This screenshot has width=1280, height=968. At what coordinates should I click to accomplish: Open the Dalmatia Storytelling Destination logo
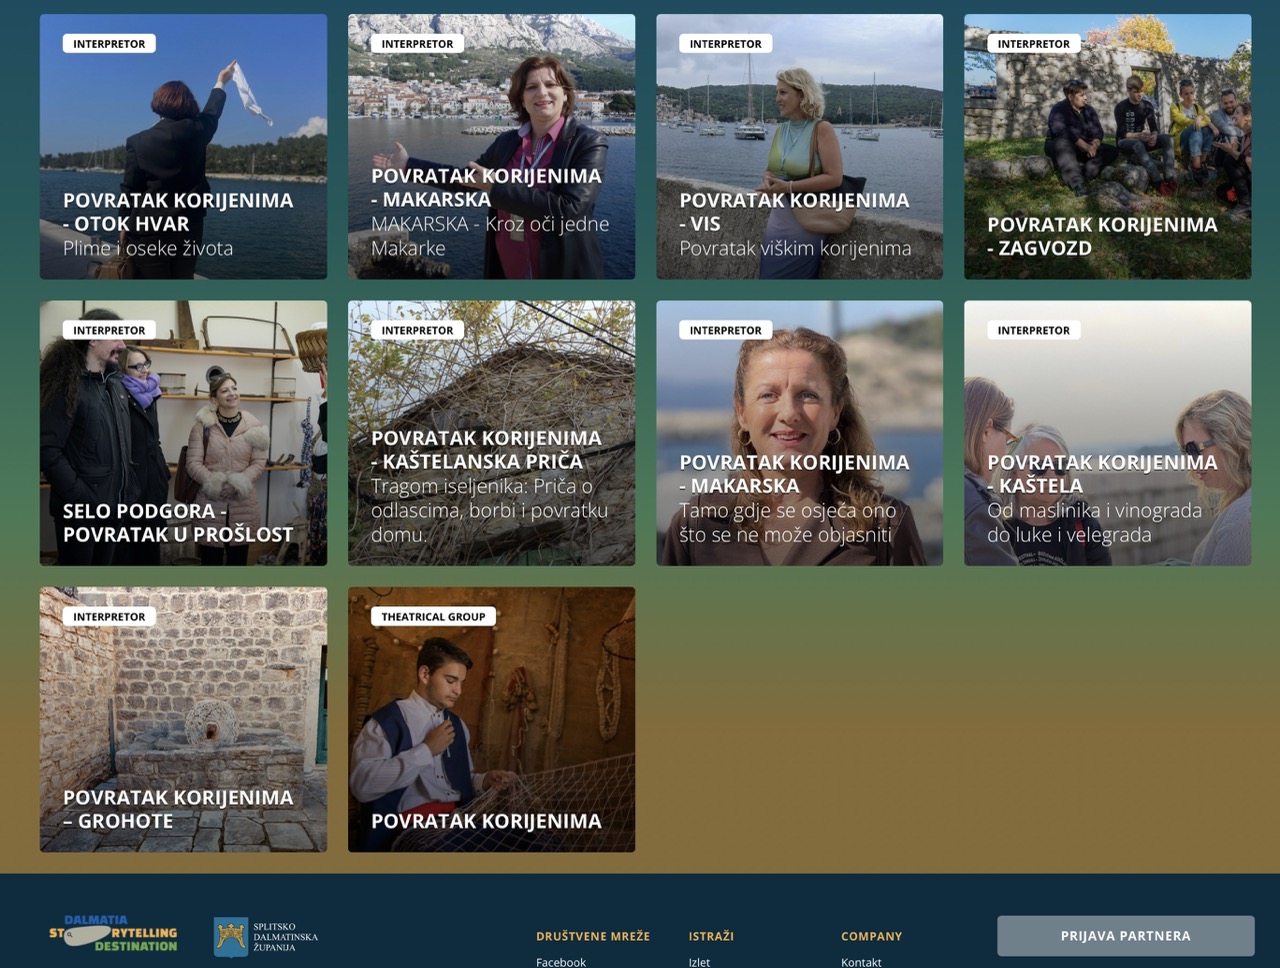[113, 933]
